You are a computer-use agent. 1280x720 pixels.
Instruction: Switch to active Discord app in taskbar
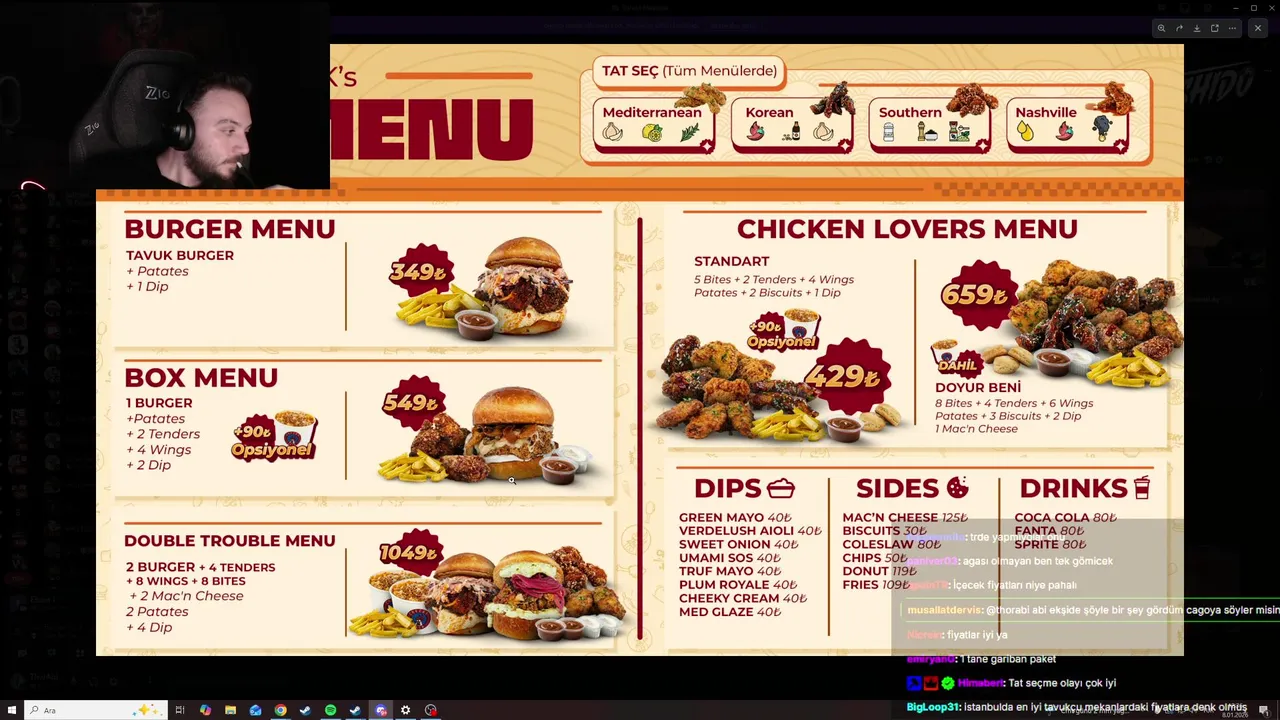(x=380, y=710)
